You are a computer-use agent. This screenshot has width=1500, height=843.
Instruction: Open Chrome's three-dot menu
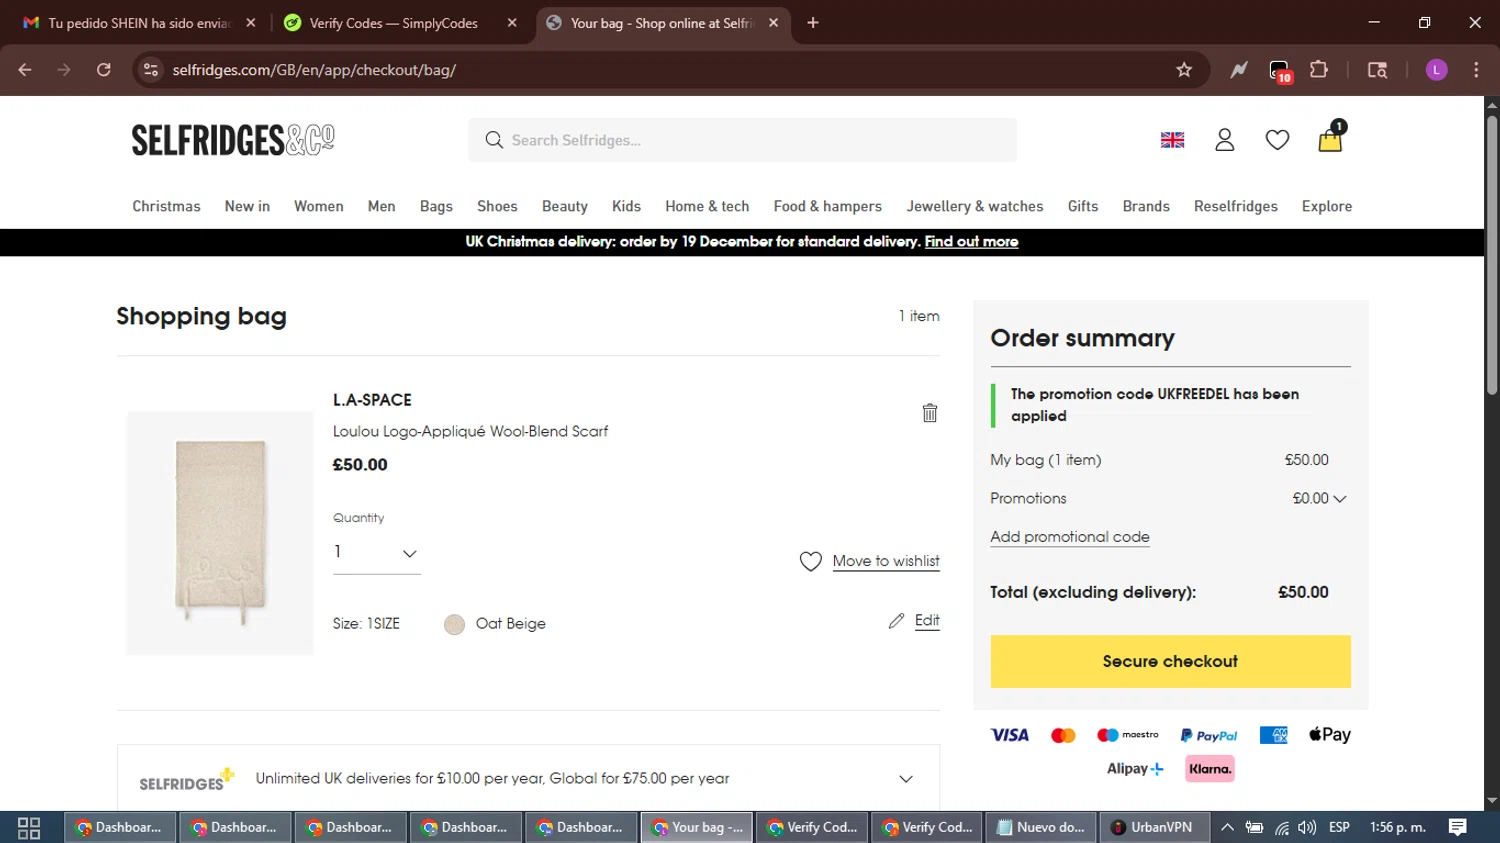coord(1476,70)
